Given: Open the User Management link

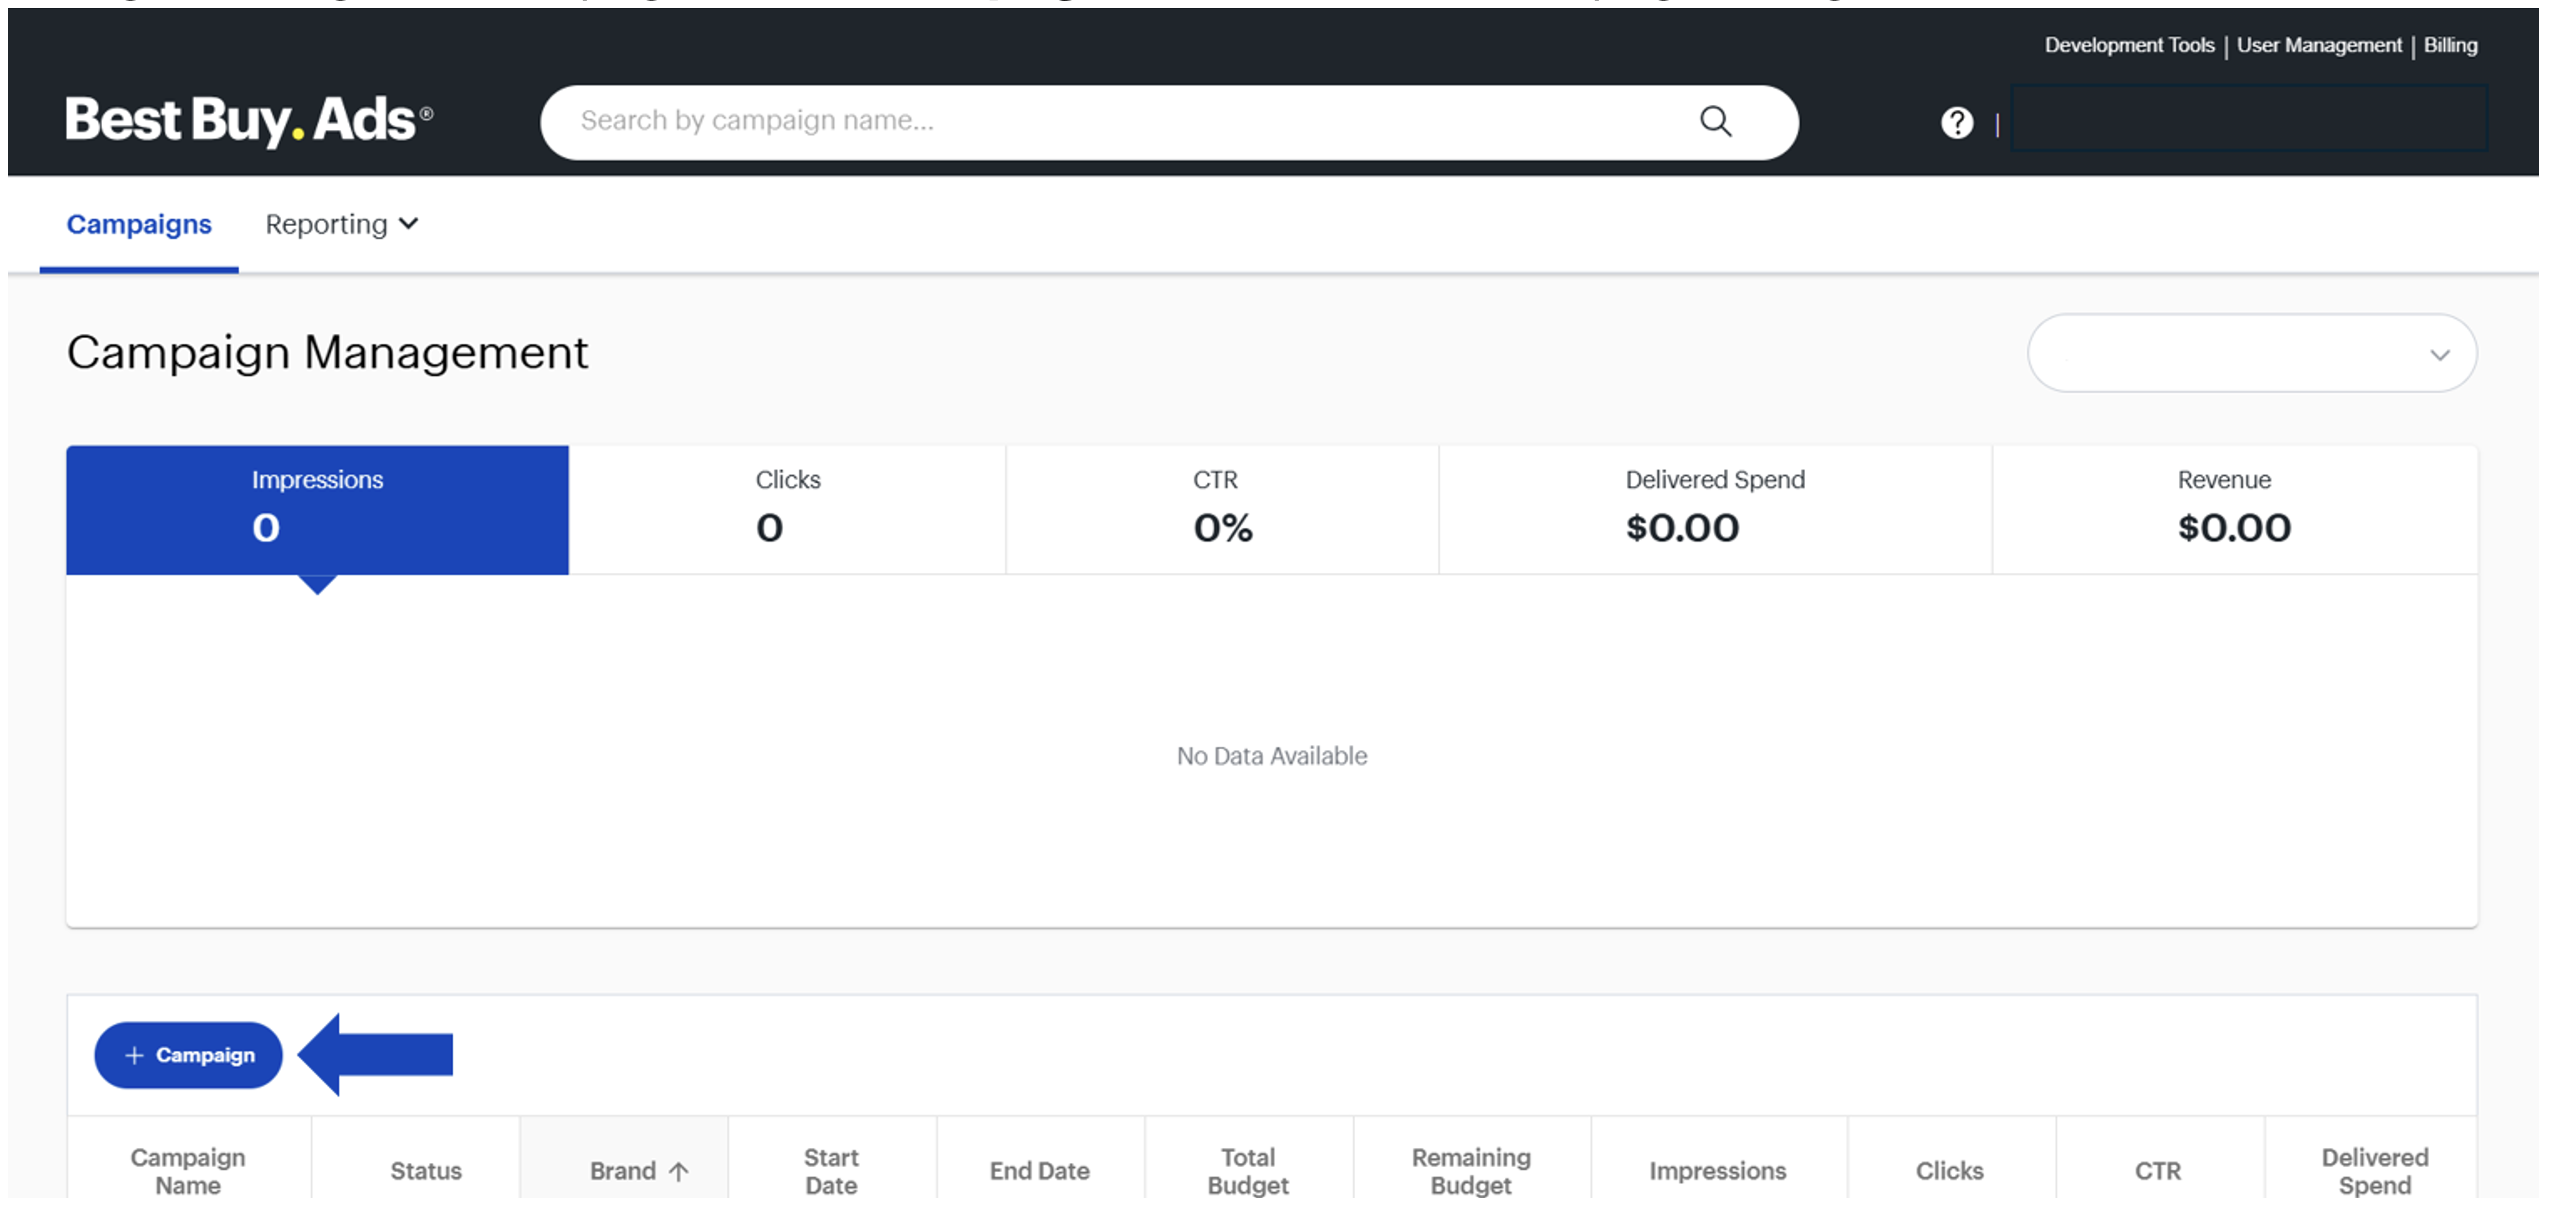Looking at the screenshot, I should point(2318,45).
